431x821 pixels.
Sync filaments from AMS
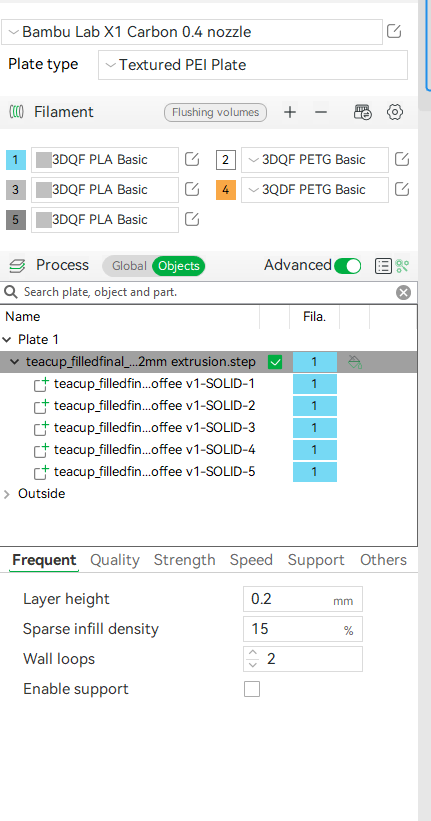363,112
